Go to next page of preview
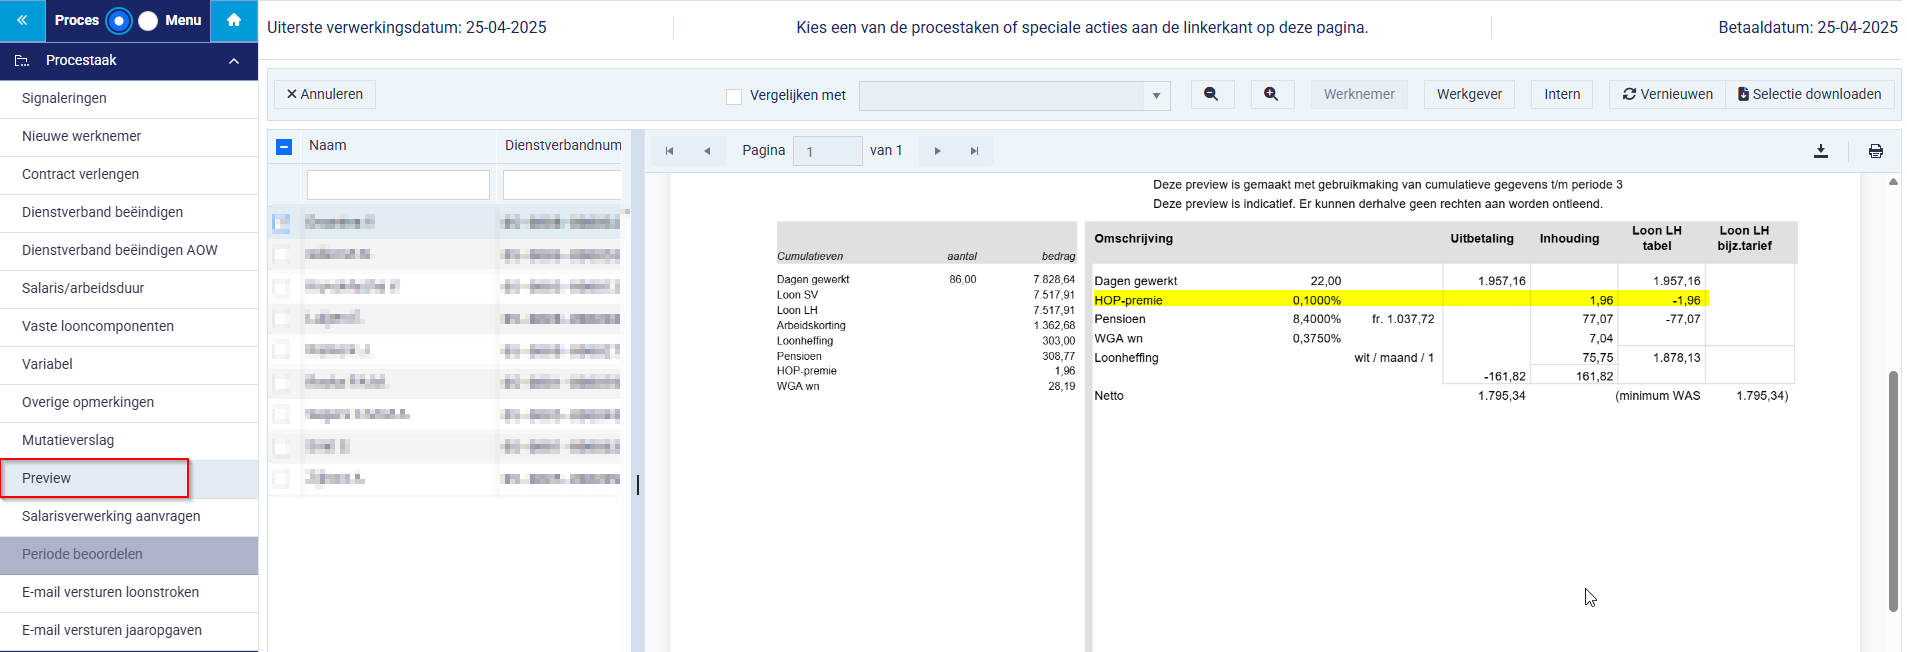The image size is (1907, 652). [x=937, y=151]
